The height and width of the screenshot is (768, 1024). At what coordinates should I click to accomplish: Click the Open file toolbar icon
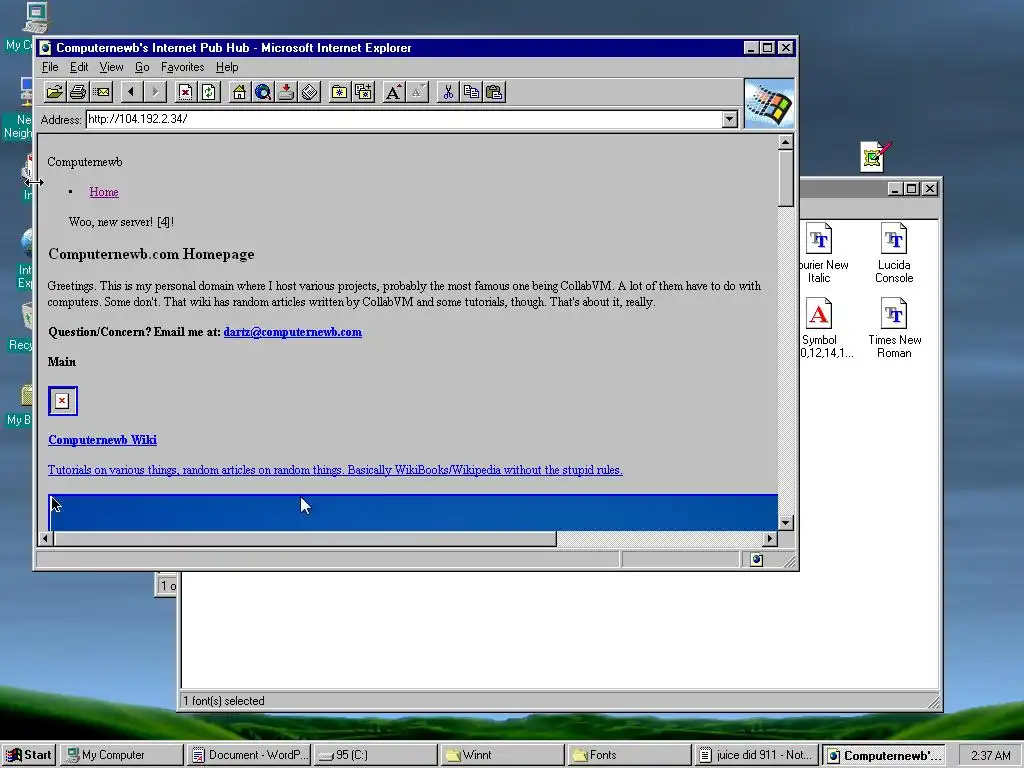click(55, 92)
